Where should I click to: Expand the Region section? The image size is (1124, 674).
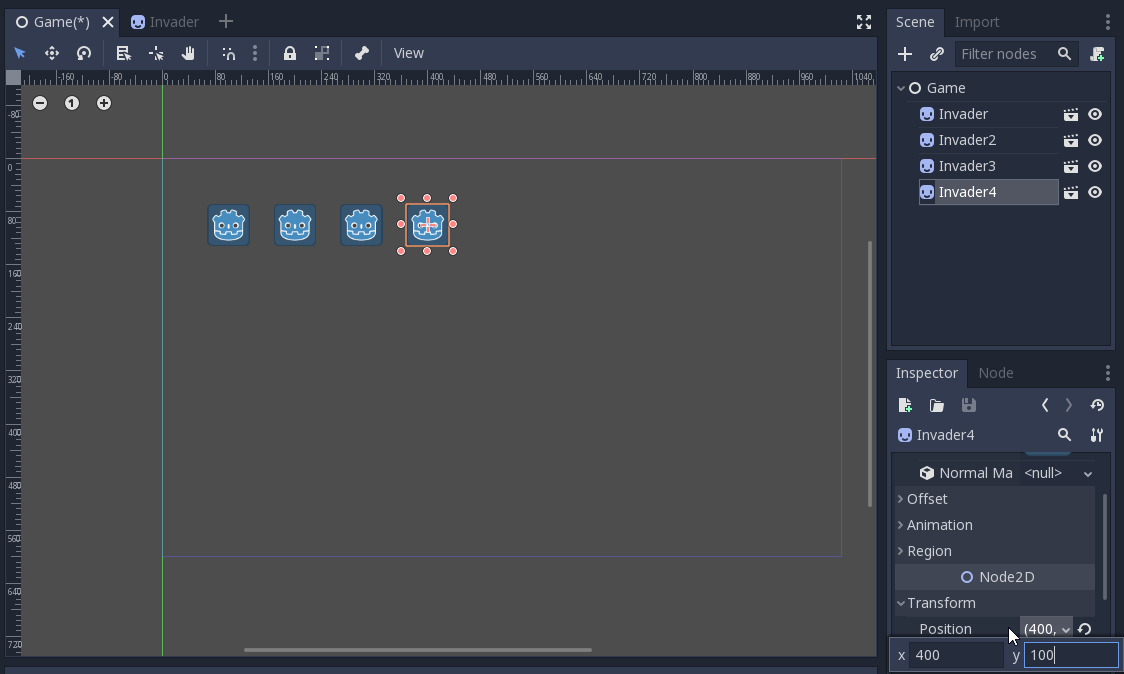[x=995, y=551]
